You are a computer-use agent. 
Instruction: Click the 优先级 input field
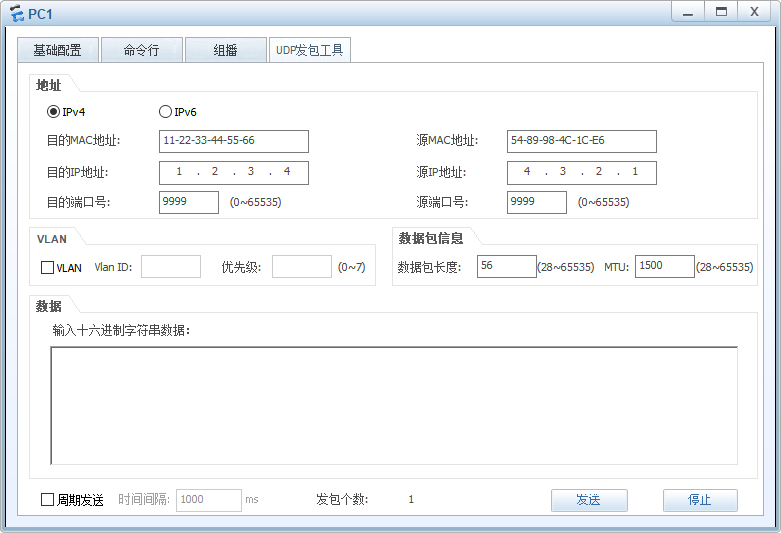coord(302,266)
